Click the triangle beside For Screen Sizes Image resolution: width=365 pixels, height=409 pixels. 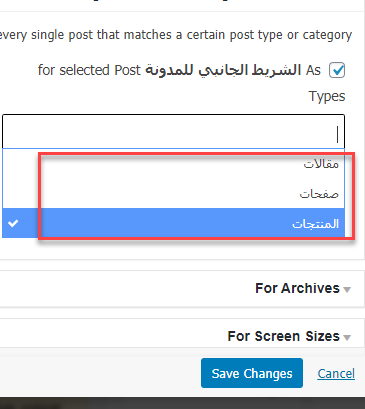(x=347, y=338)
